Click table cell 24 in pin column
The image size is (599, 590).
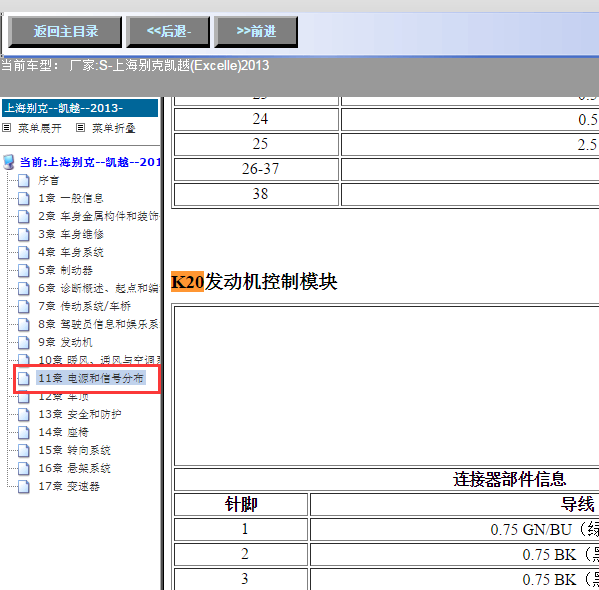tap(256, 119)
